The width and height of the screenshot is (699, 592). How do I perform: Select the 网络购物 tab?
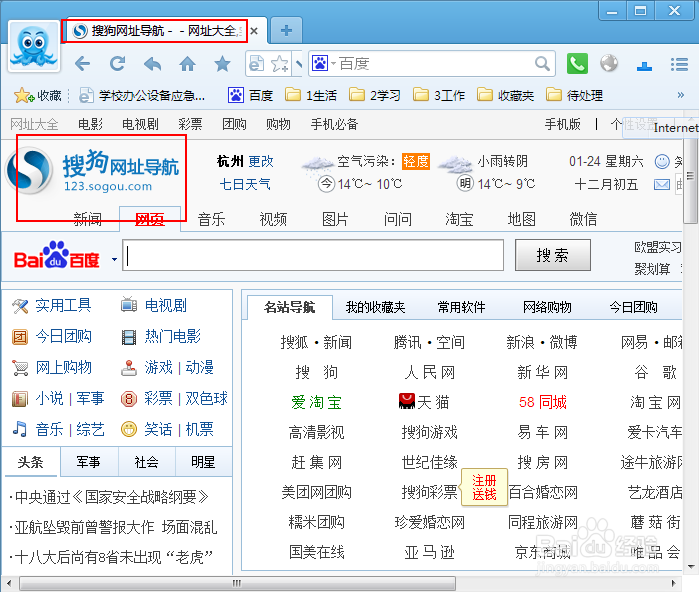[x=547, y=307]
